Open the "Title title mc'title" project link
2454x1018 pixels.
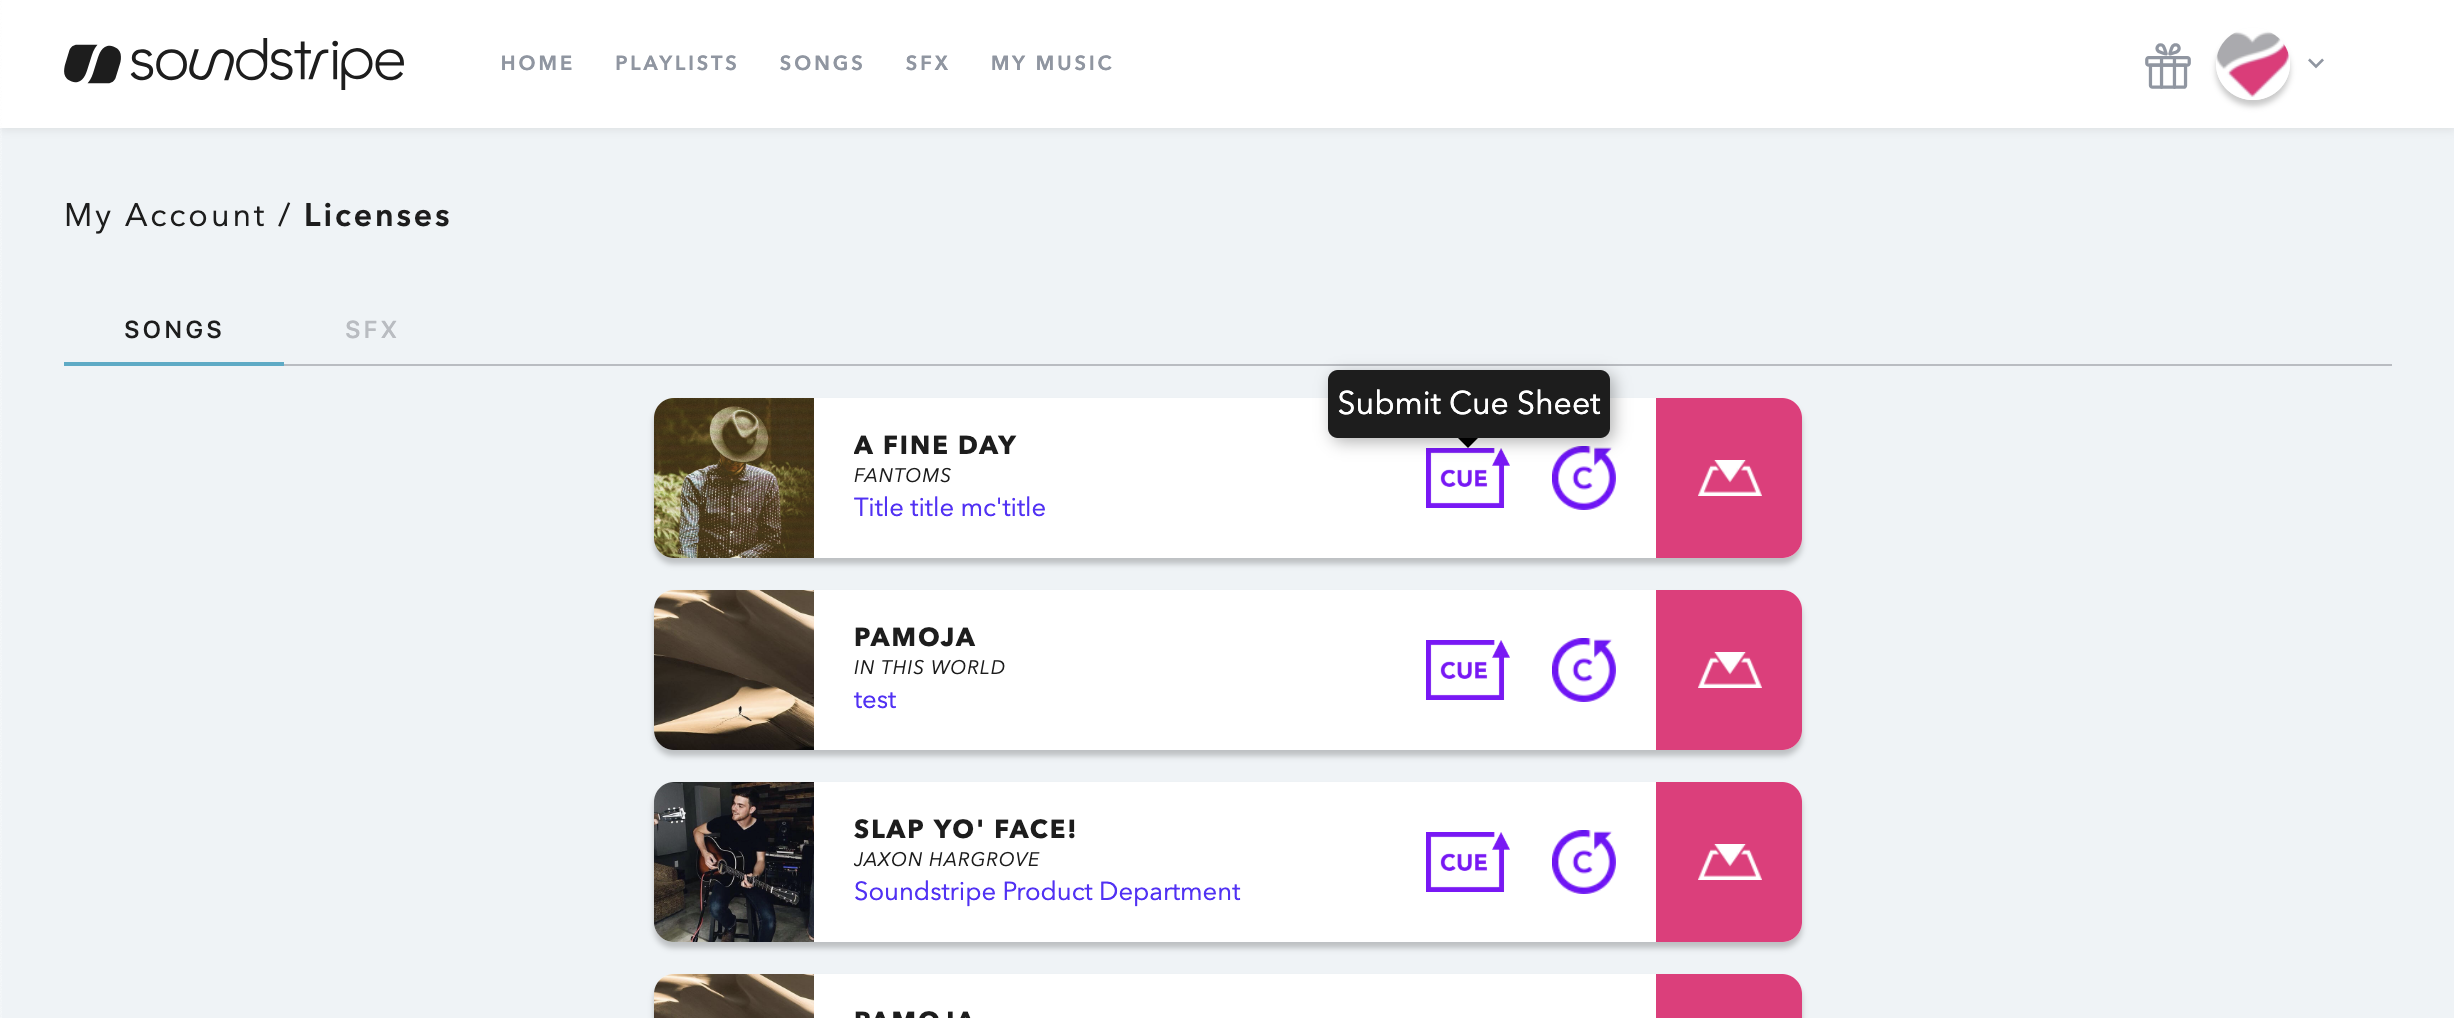[x=949, y=508]
